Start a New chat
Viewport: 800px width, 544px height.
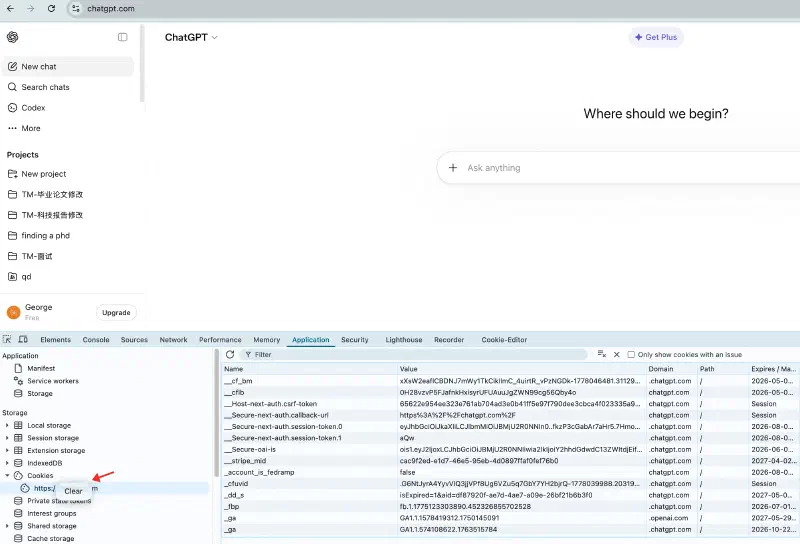(x=68, y=66)
